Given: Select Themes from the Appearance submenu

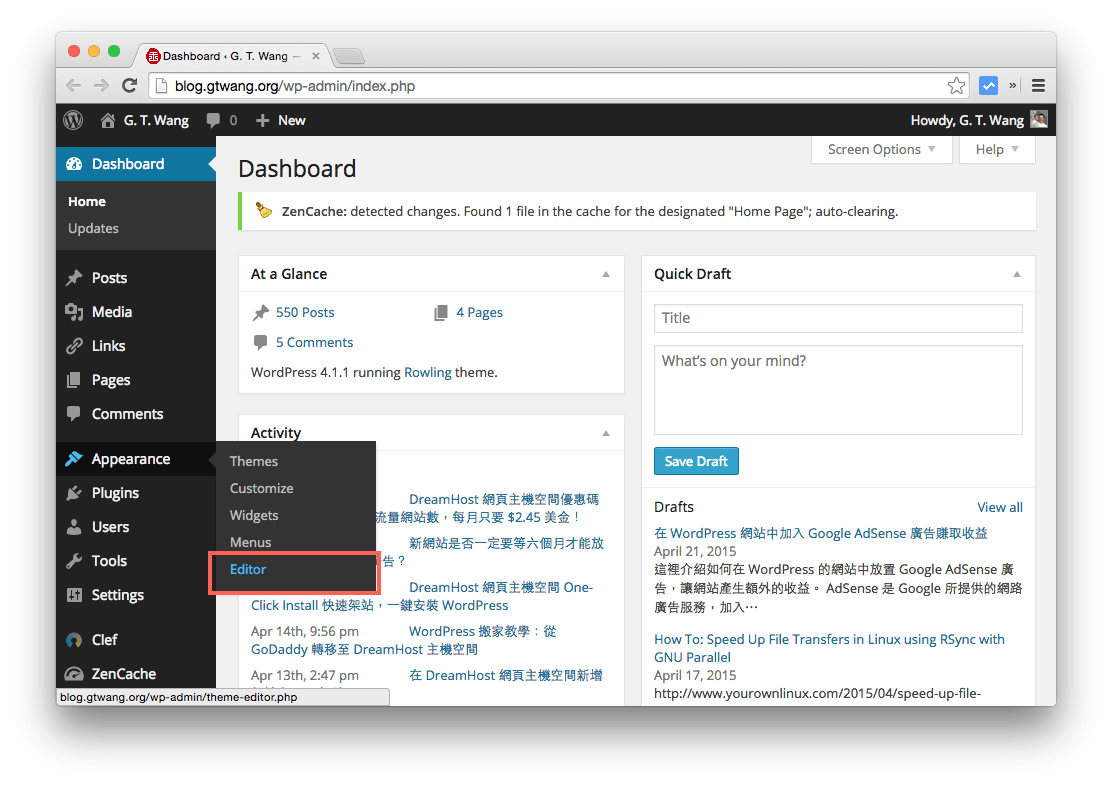Looking at the screenshot, I should (x=253, y=461).
